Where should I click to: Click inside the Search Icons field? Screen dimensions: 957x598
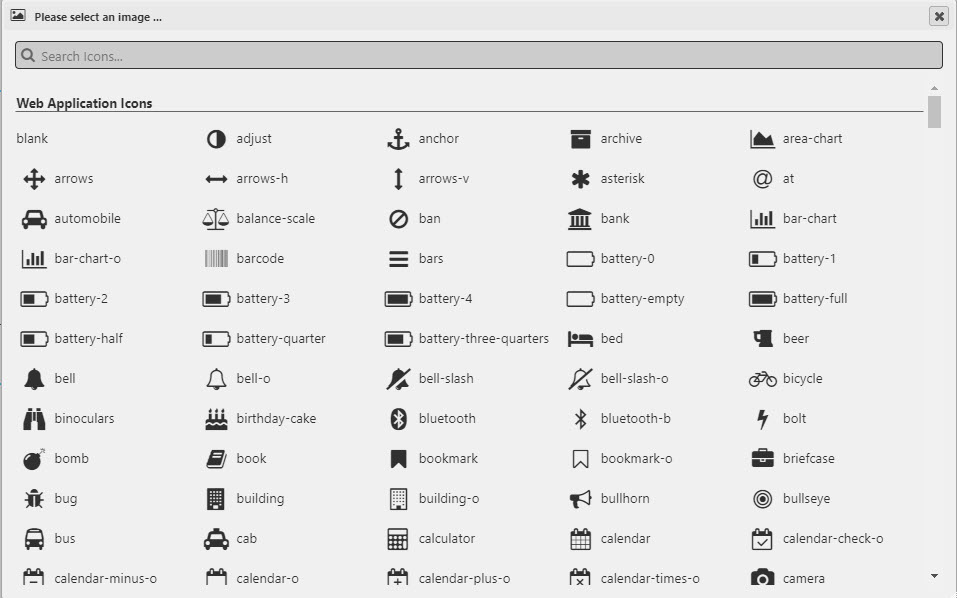point(478,55)
